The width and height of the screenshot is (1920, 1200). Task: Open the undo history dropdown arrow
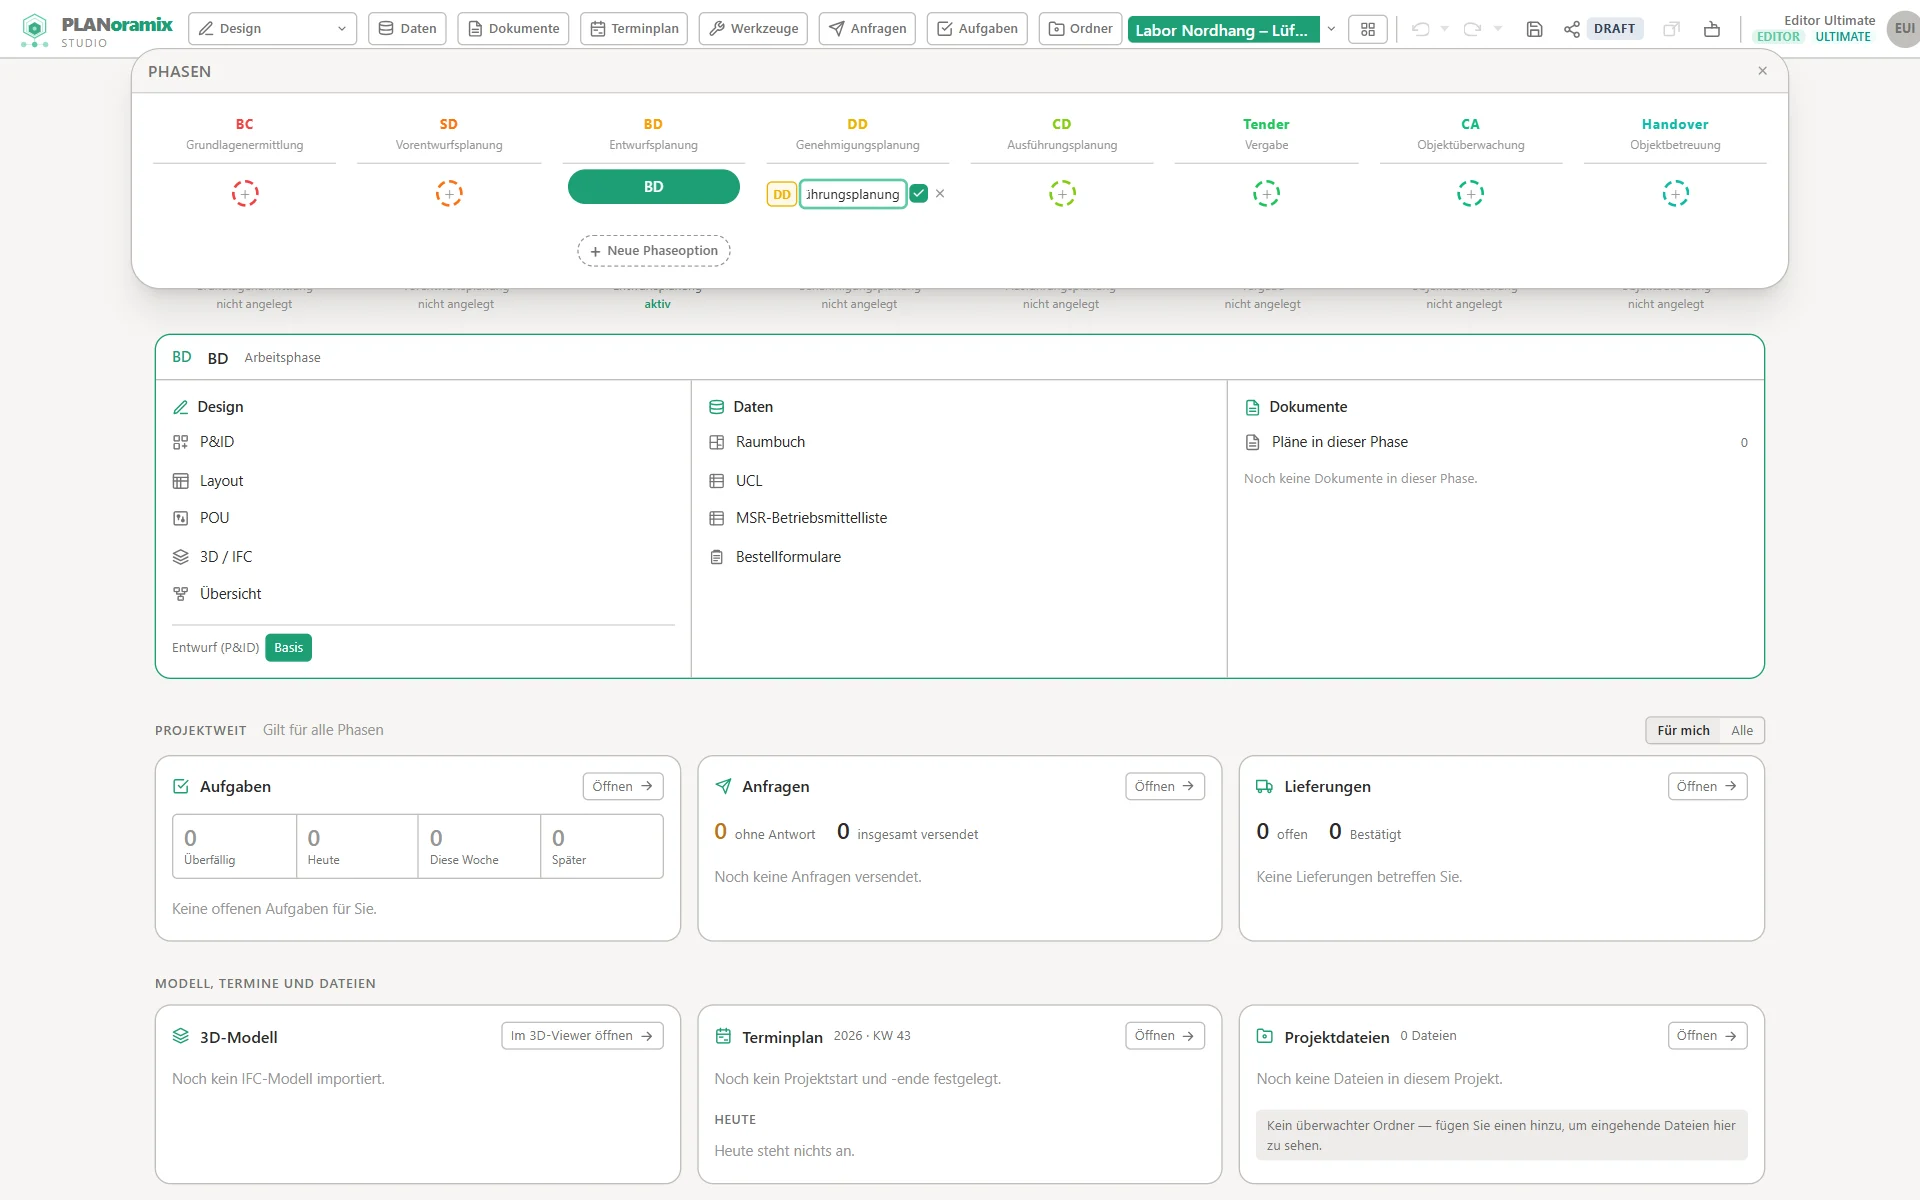coord(1444,29)
